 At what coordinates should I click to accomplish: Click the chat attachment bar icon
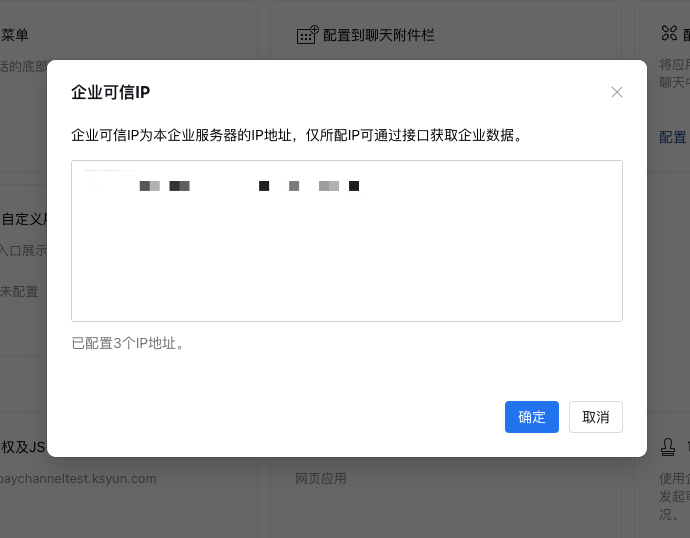click(308, 35)
